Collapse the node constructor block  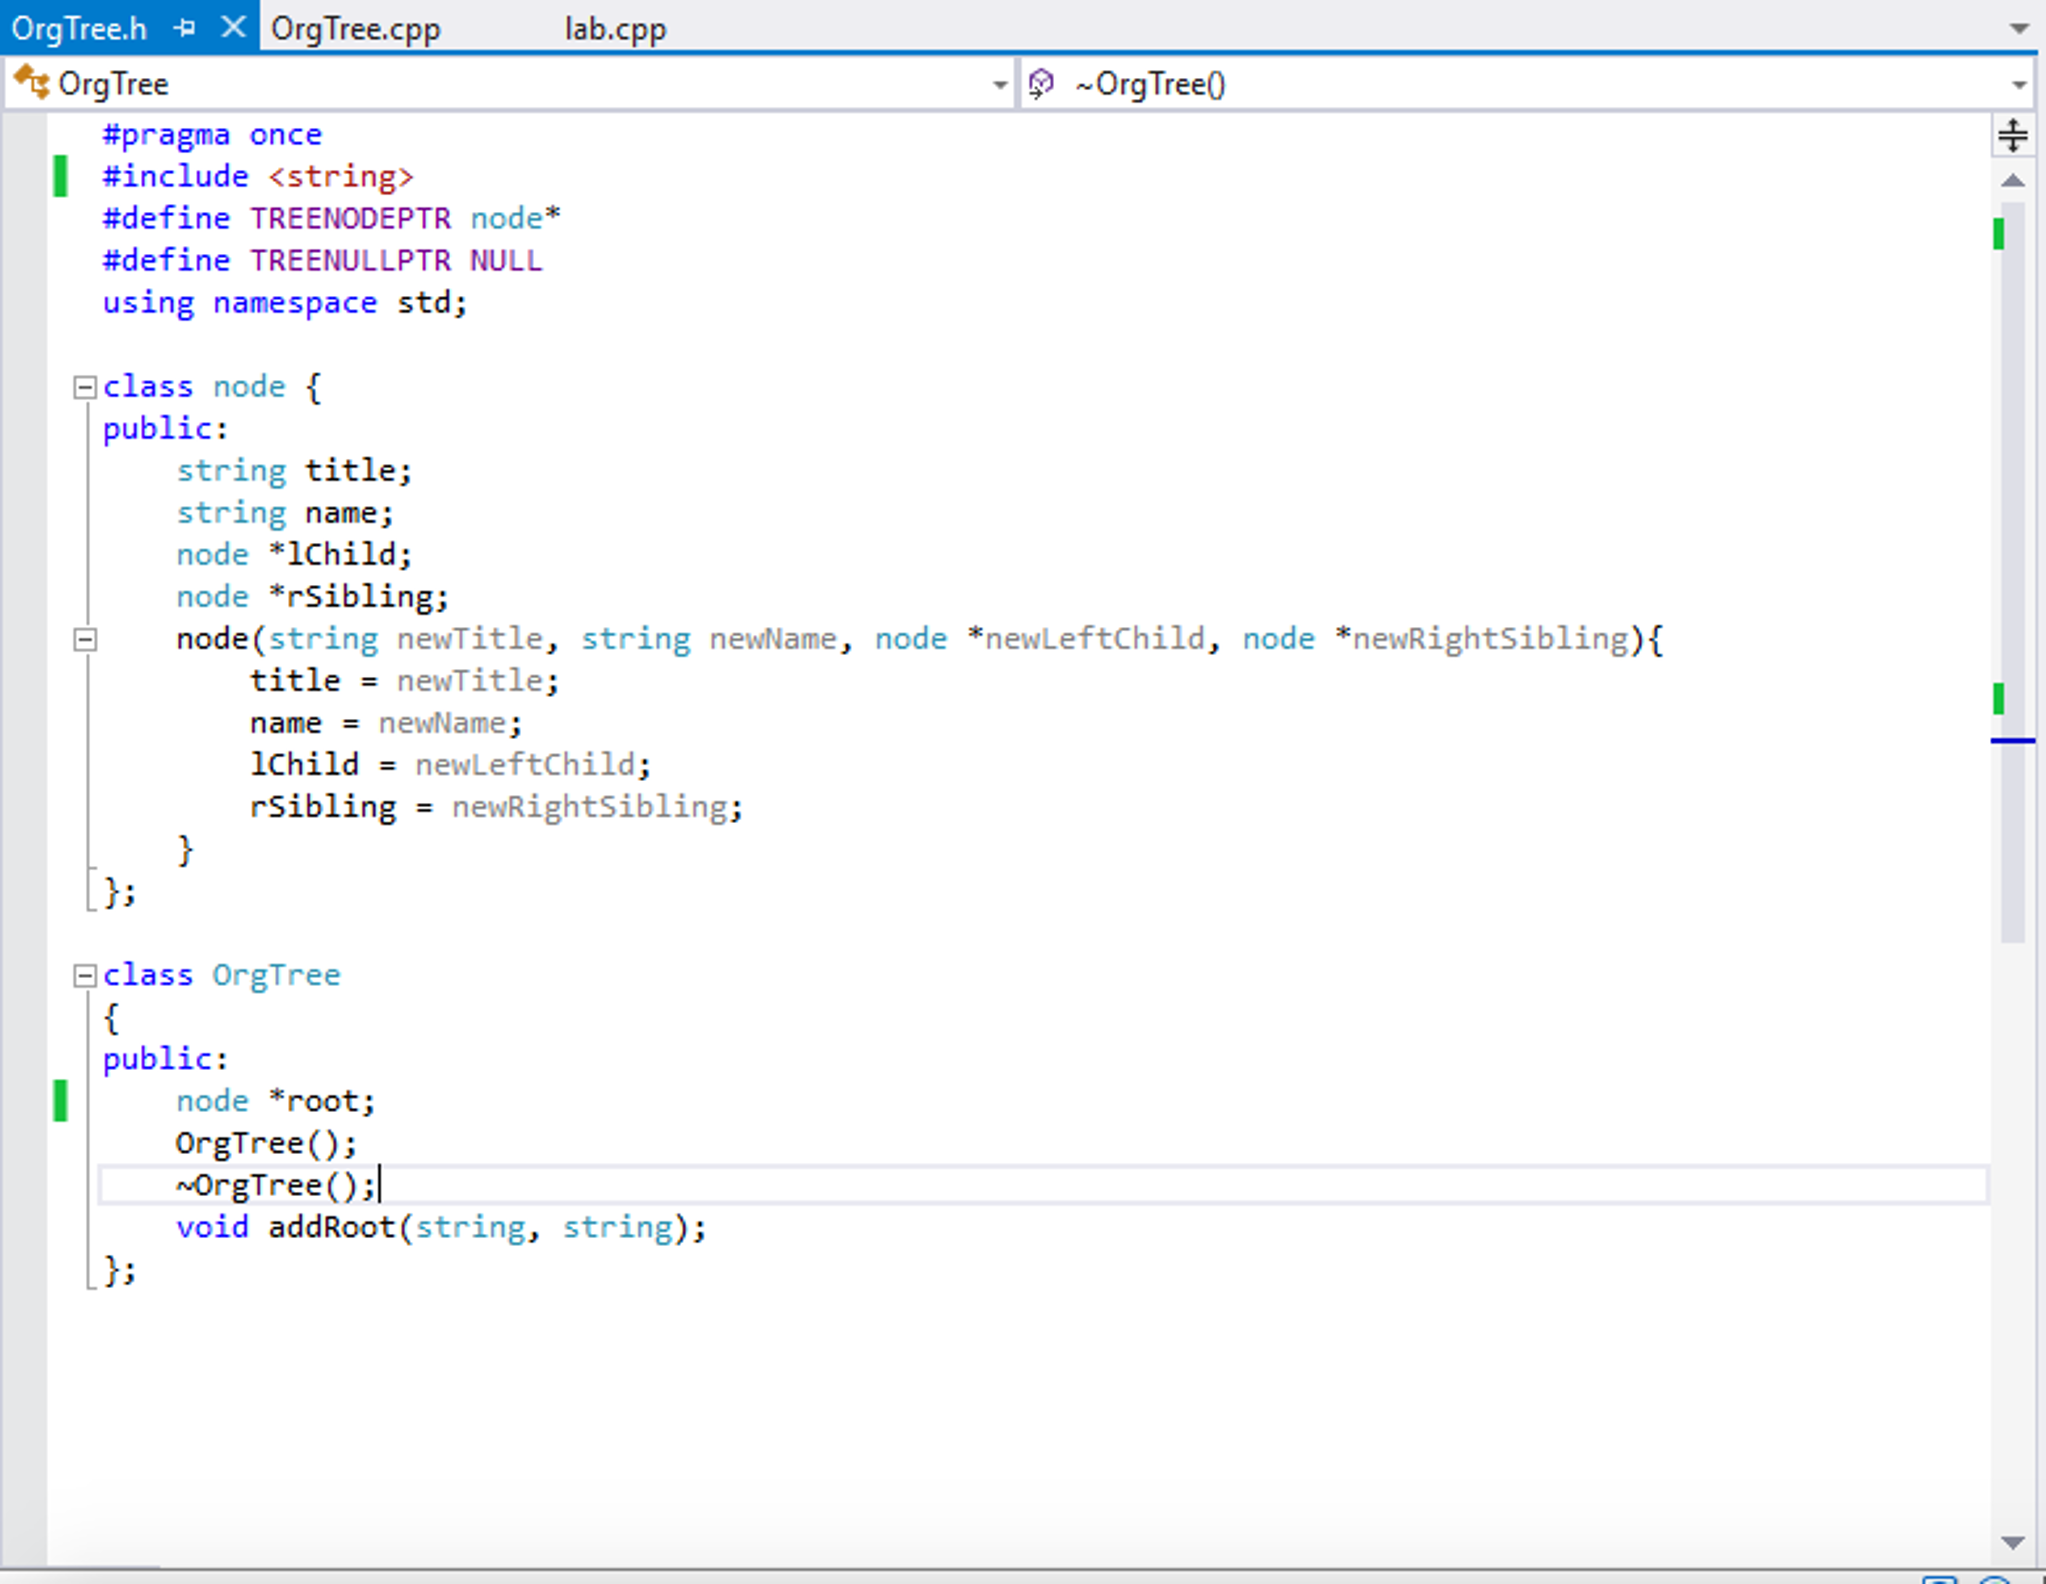pyautogui.click(x=85, y=639)
